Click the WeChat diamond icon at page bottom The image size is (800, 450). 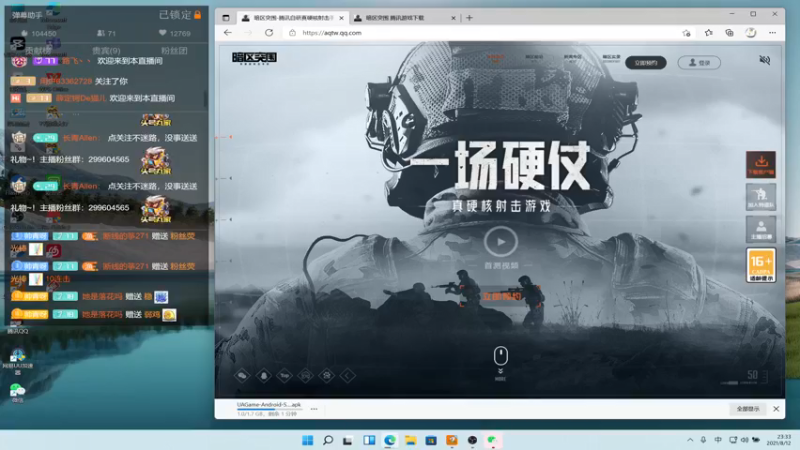pos(242,376)
